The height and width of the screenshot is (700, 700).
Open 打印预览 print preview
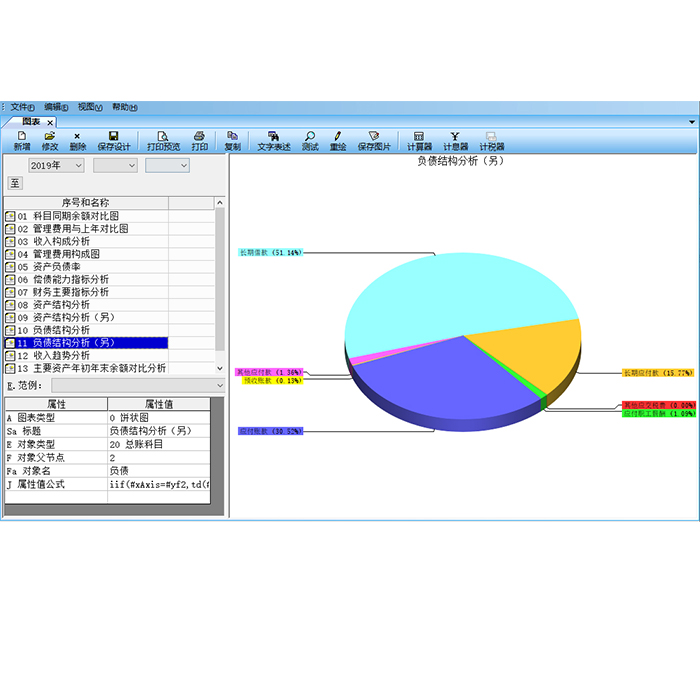click(x=164, y=140)
